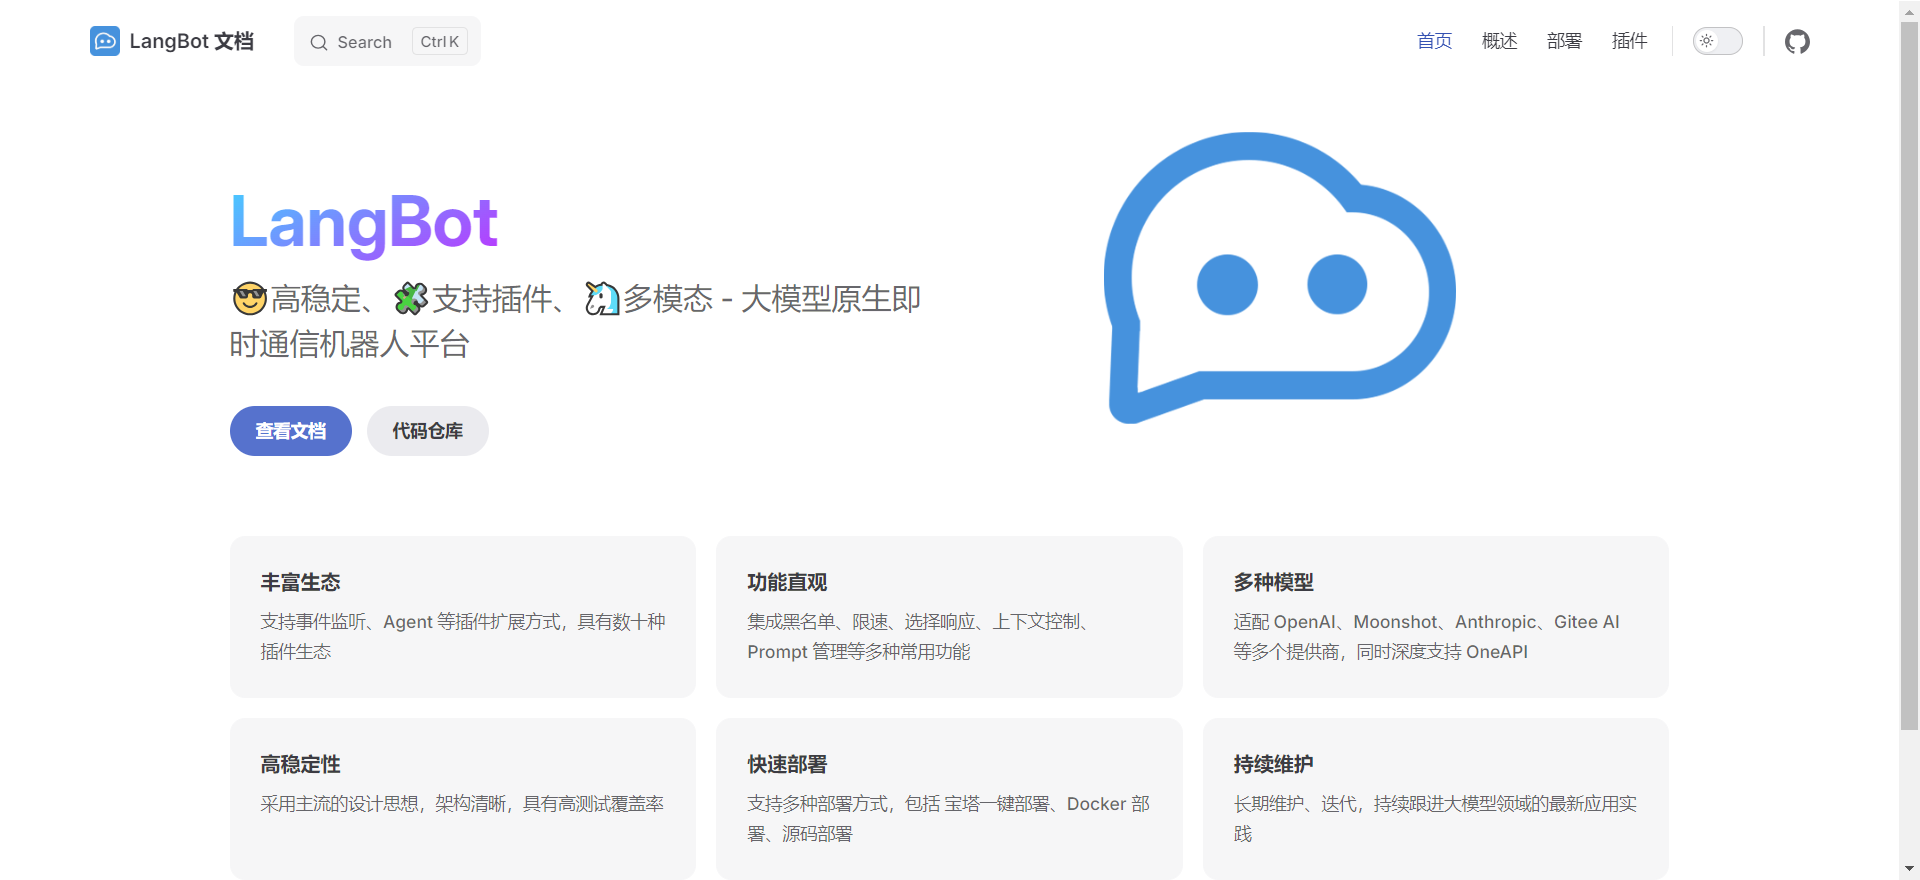Click the scrollbar down arrow
1920x880 pixels.
pos(1909,870)
